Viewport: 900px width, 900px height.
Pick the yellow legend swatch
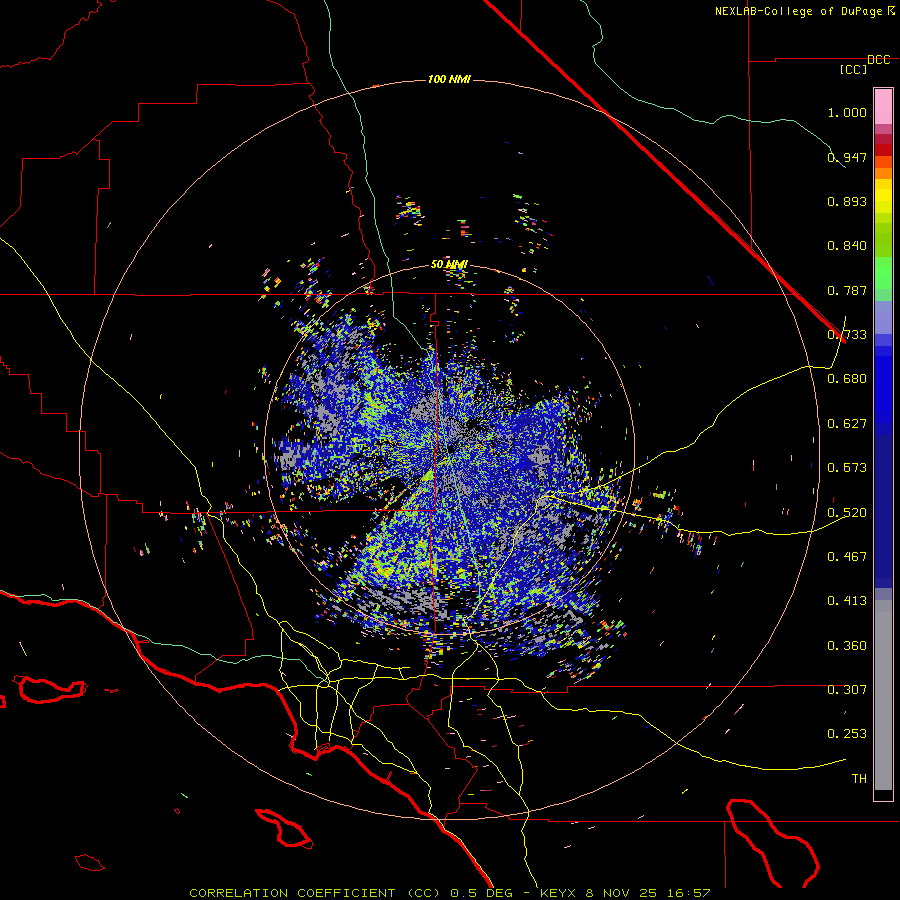(883, 196)
